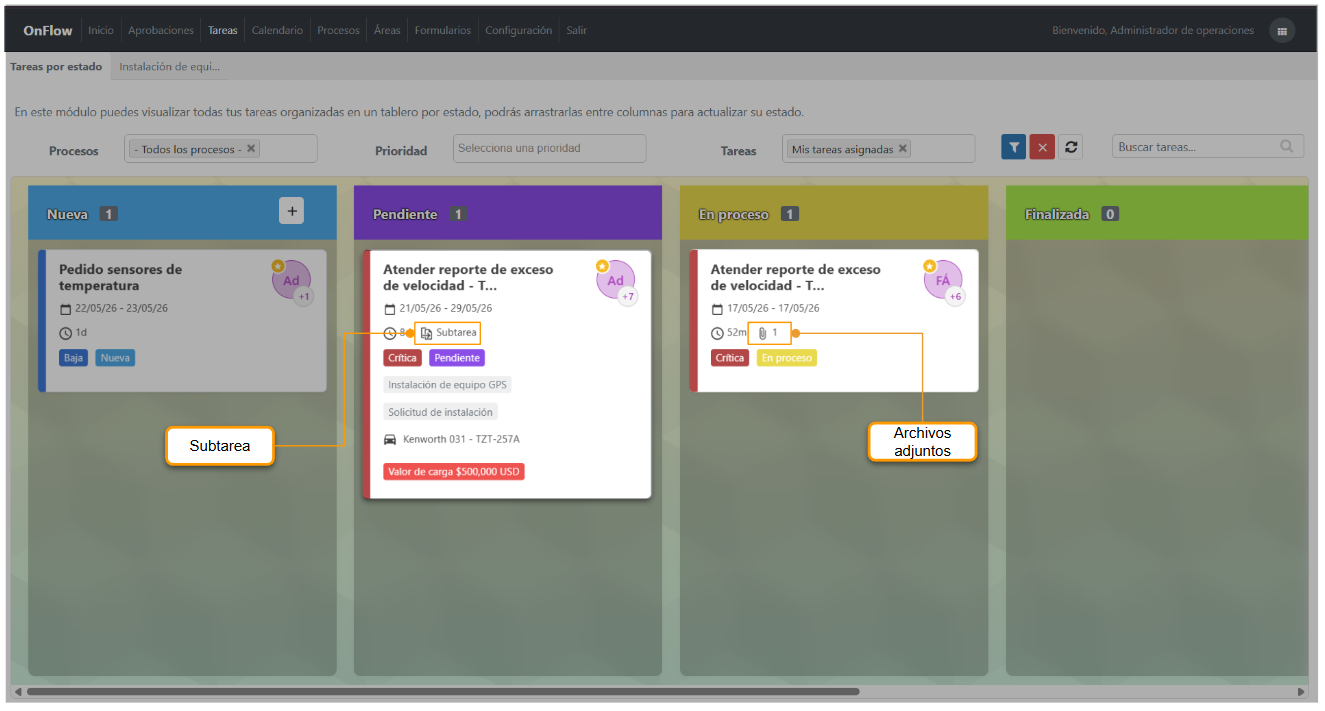The image size is (1325, 711).
Task: Open the Prioridad selection dropdown
Action: (550, 148)
